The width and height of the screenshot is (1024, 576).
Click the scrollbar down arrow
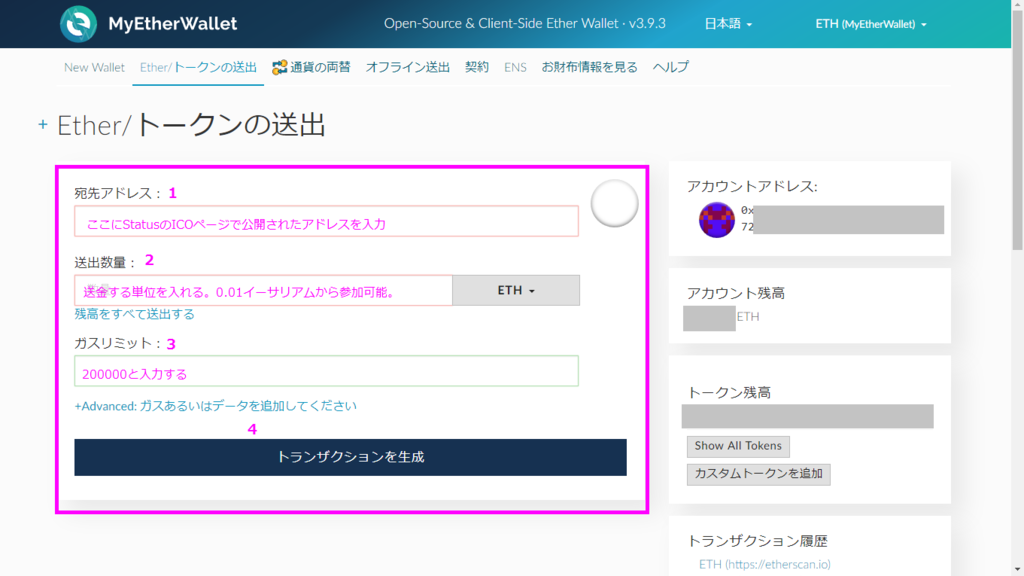1017,570
